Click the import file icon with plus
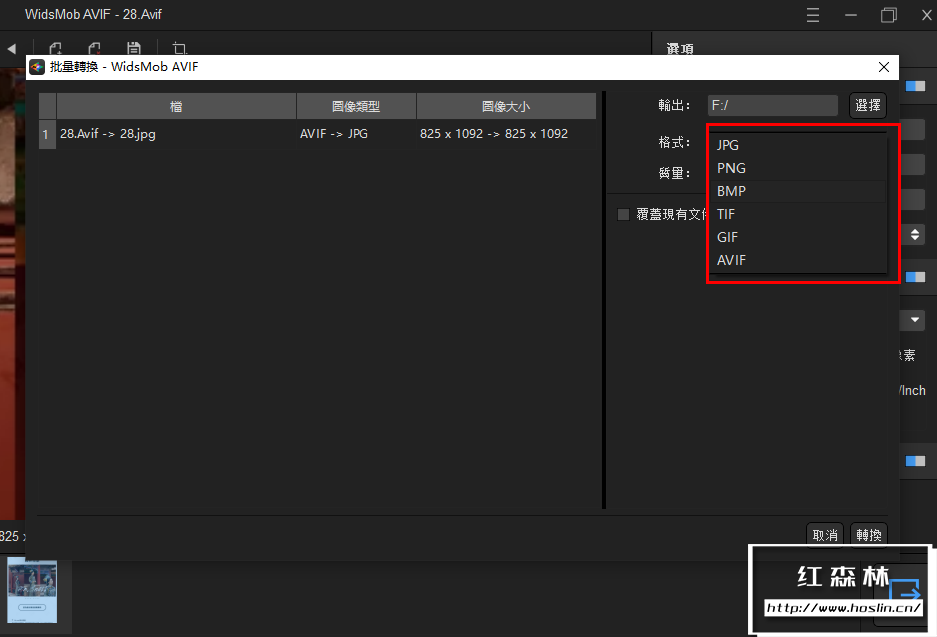The image size is (937, 637). 56,48
